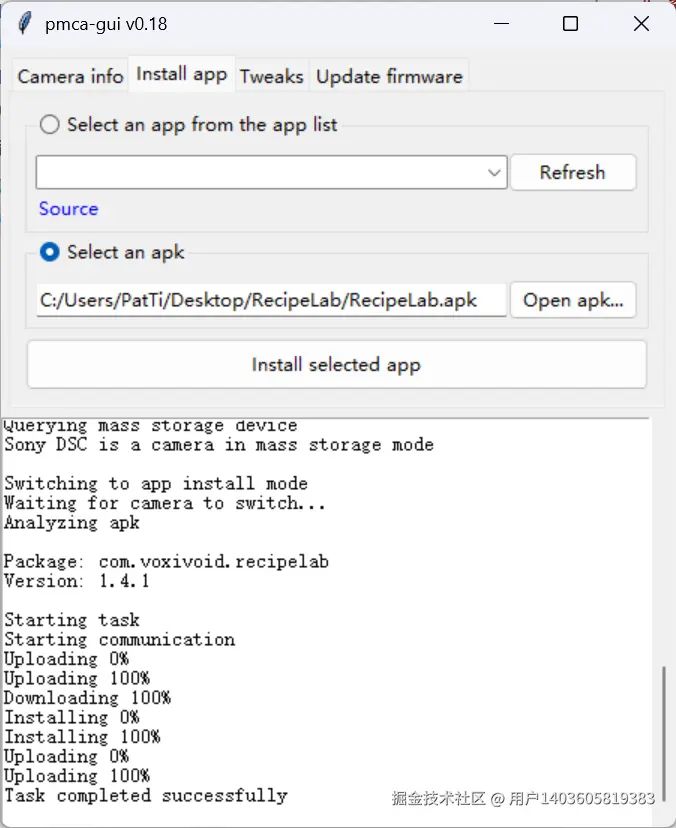Click the pmca-gui v0.18 window title
This screenshot has width=676, height=828.
tap(106, 24)
